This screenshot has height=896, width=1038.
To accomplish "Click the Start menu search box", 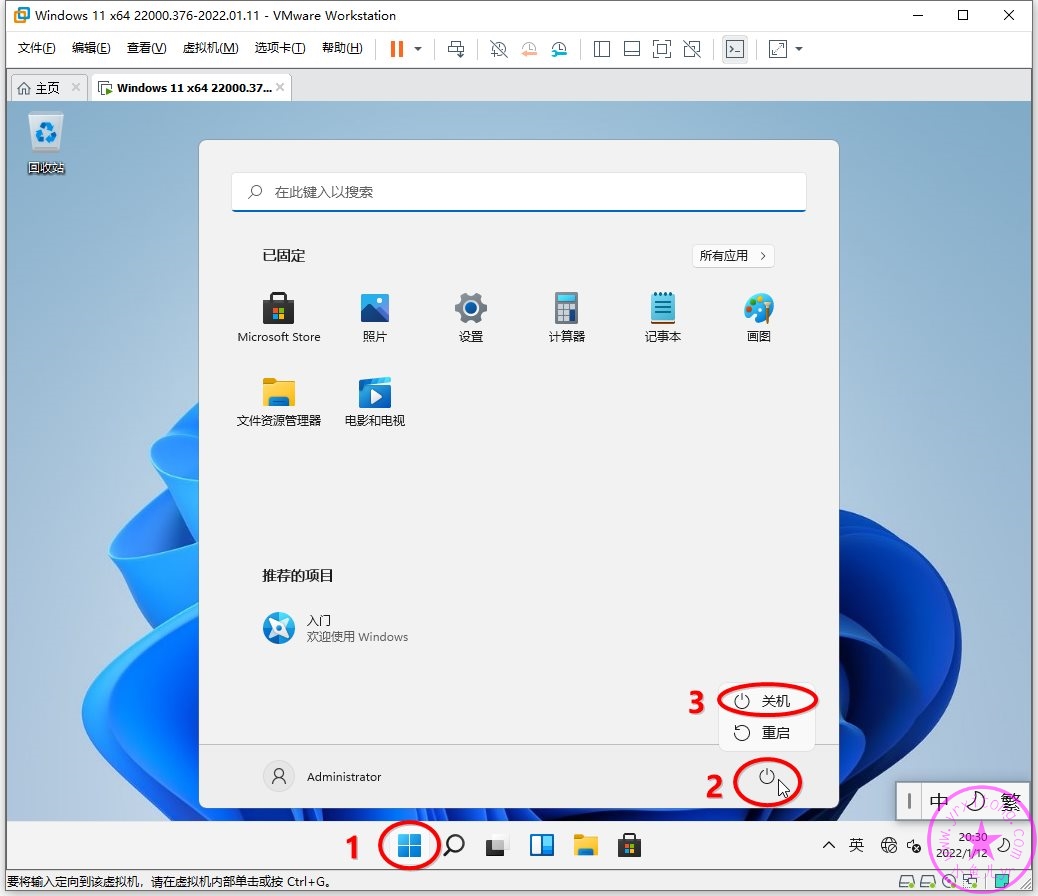I will (518, 191).
